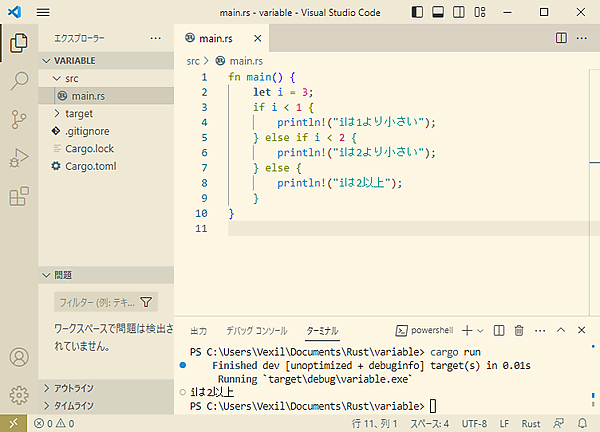Open the Manage gear settings
The height and width of the screenshot is (432, 600).
(x=18, y=394)
